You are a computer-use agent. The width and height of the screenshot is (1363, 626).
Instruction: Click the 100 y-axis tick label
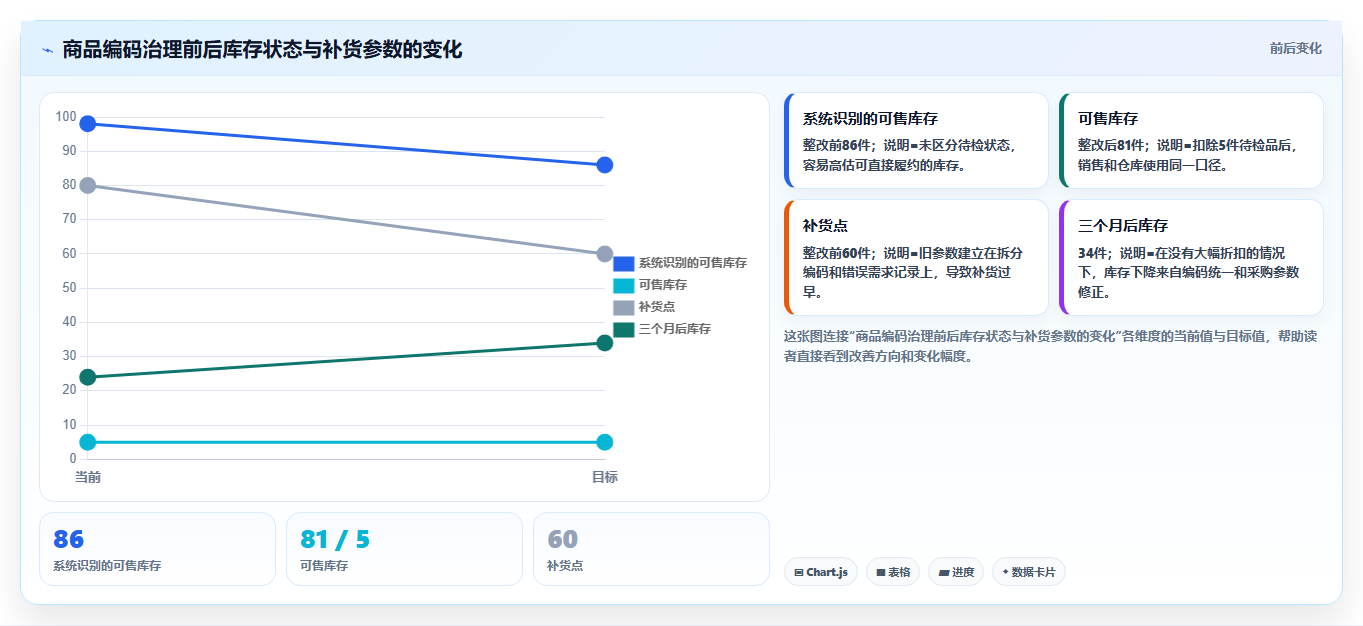(x=66, y=117)
